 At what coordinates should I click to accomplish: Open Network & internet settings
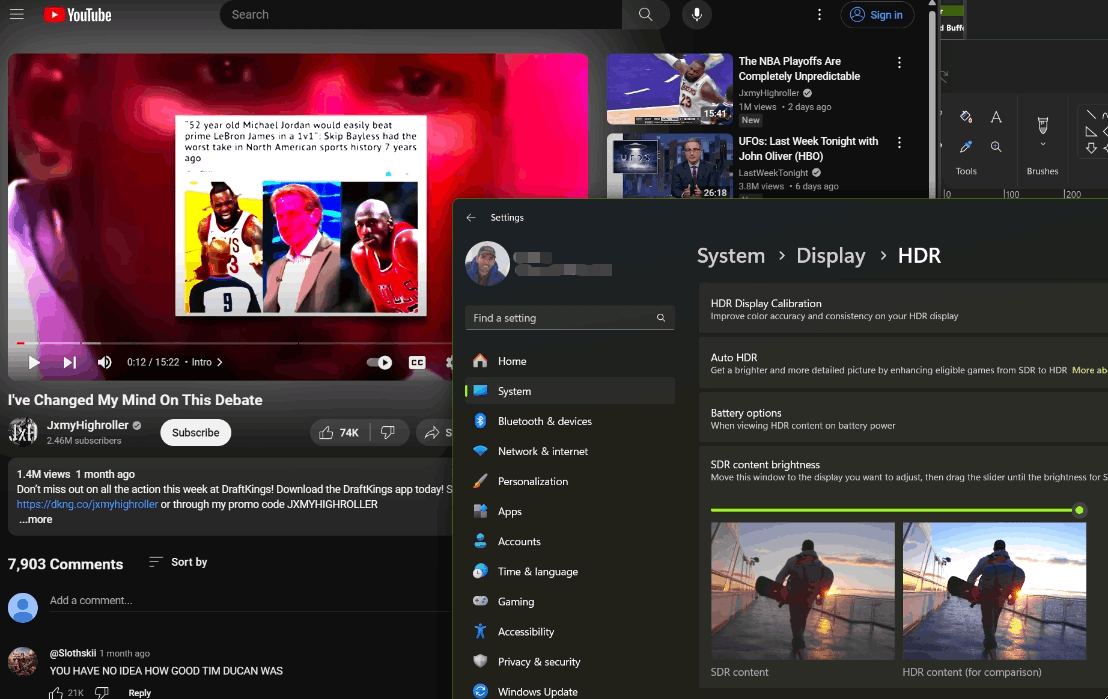(x=570, y=451)
